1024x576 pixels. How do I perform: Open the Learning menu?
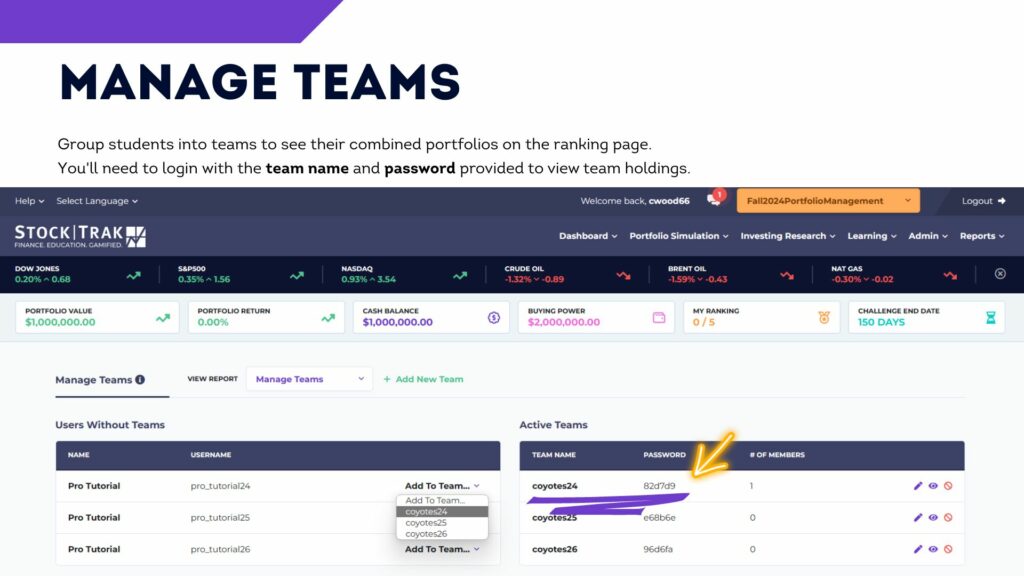pos(872,236)
